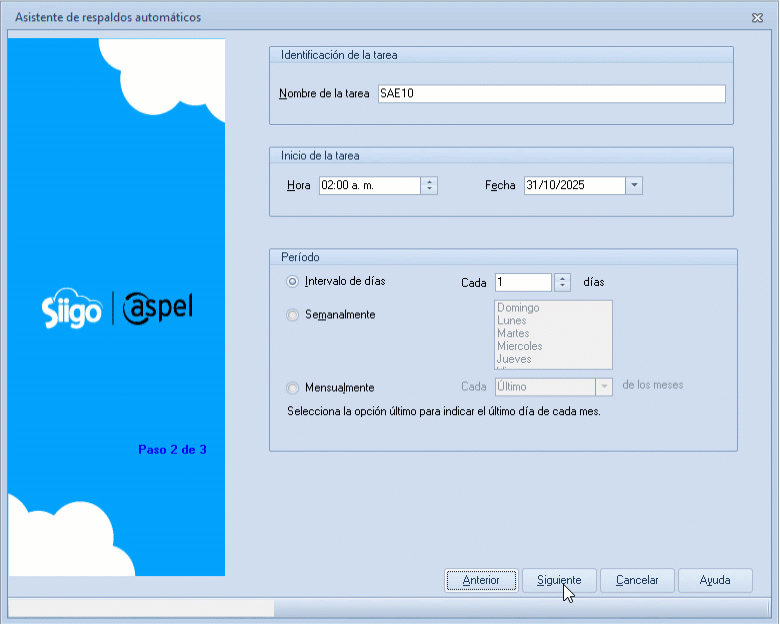The width and height of the screenshot is (780, 624).
Task: Click the Paso 2 de 3 label
Action: pyautogui.click(x=172, y=450)
